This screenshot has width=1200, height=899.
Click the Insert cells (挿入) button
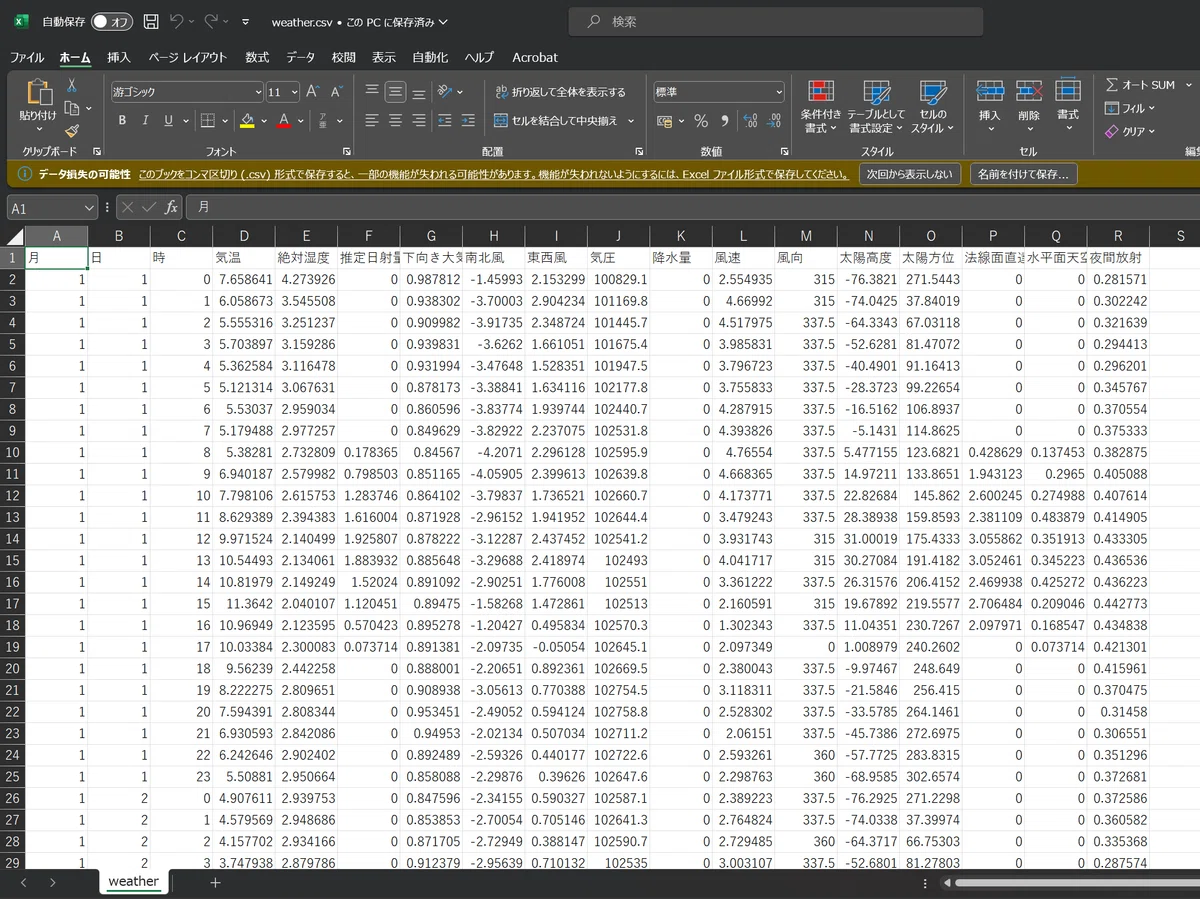point(989,105)
